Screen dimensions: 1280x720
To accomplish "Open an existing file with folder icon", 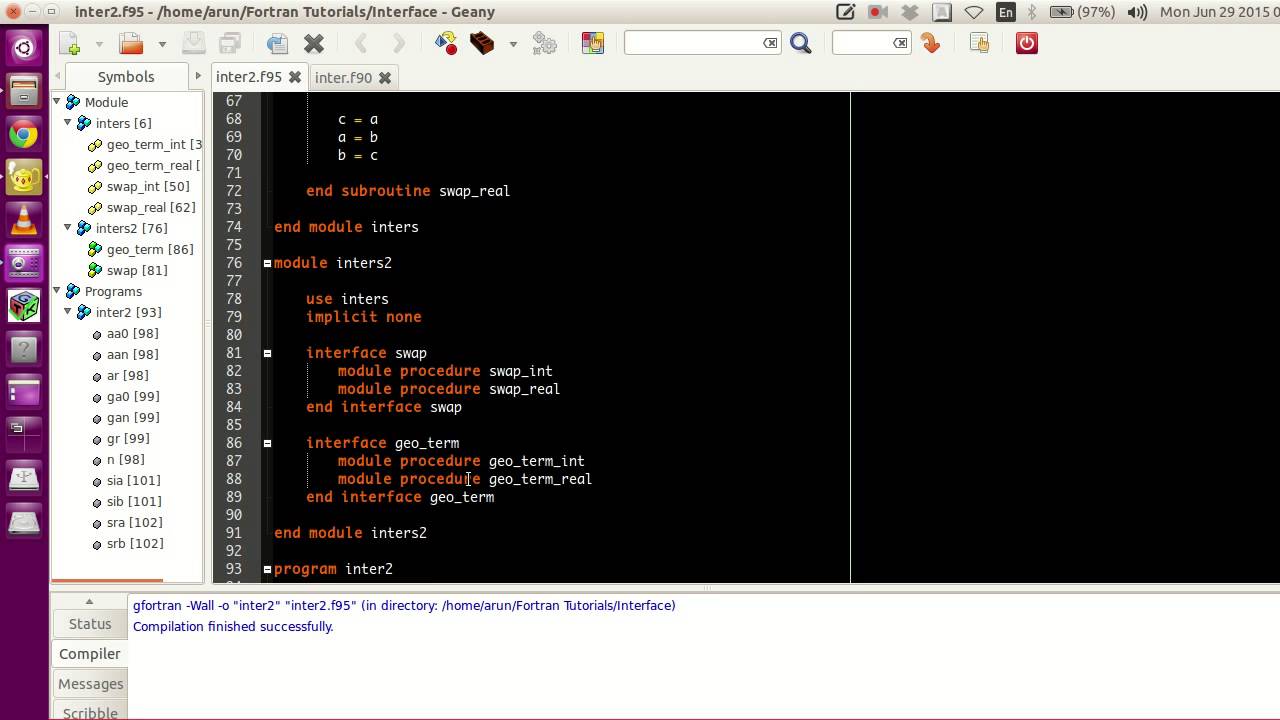I will [x=131, y=43].
